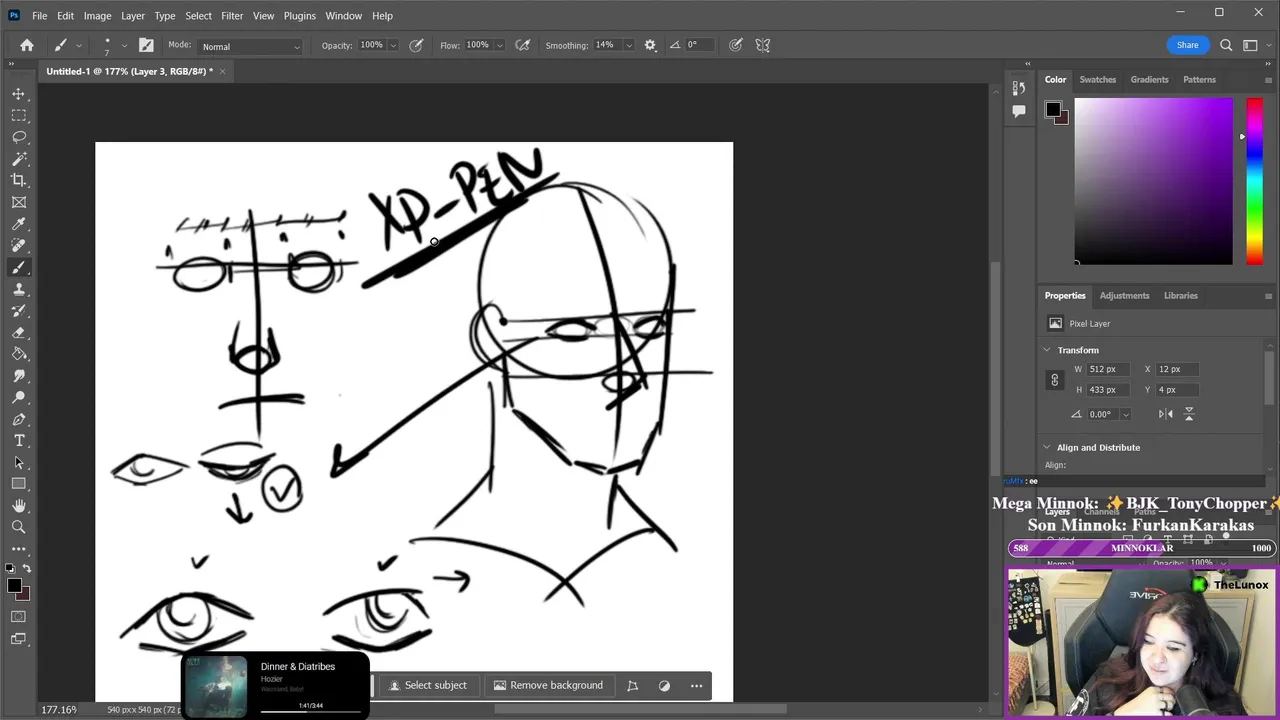1280x720 pixels.
Task: Click the Share button
Action: click(x=1187, y=45)
